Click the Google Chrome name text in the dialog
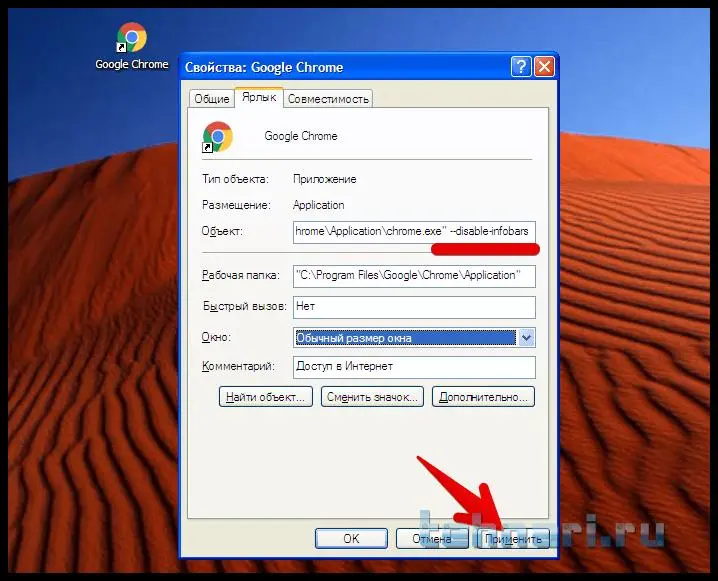The image size is (718, 581). 301,136
